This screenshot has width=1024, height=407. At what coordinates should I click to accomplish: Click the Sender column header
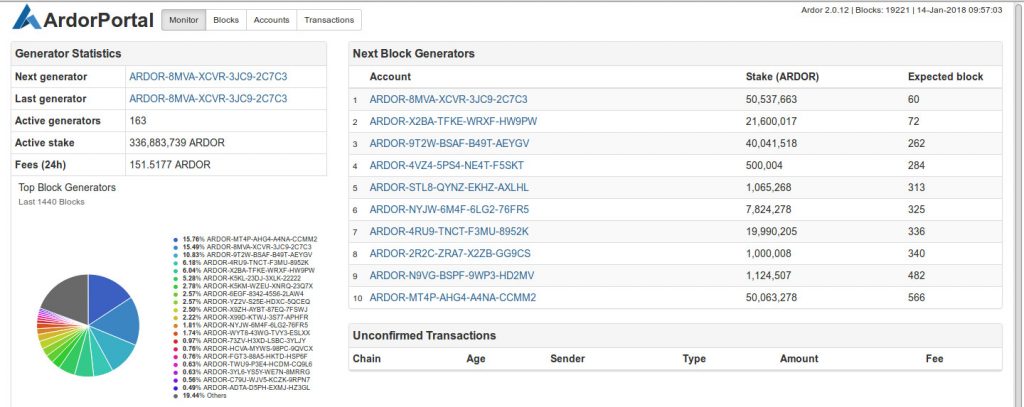[568, 359]
